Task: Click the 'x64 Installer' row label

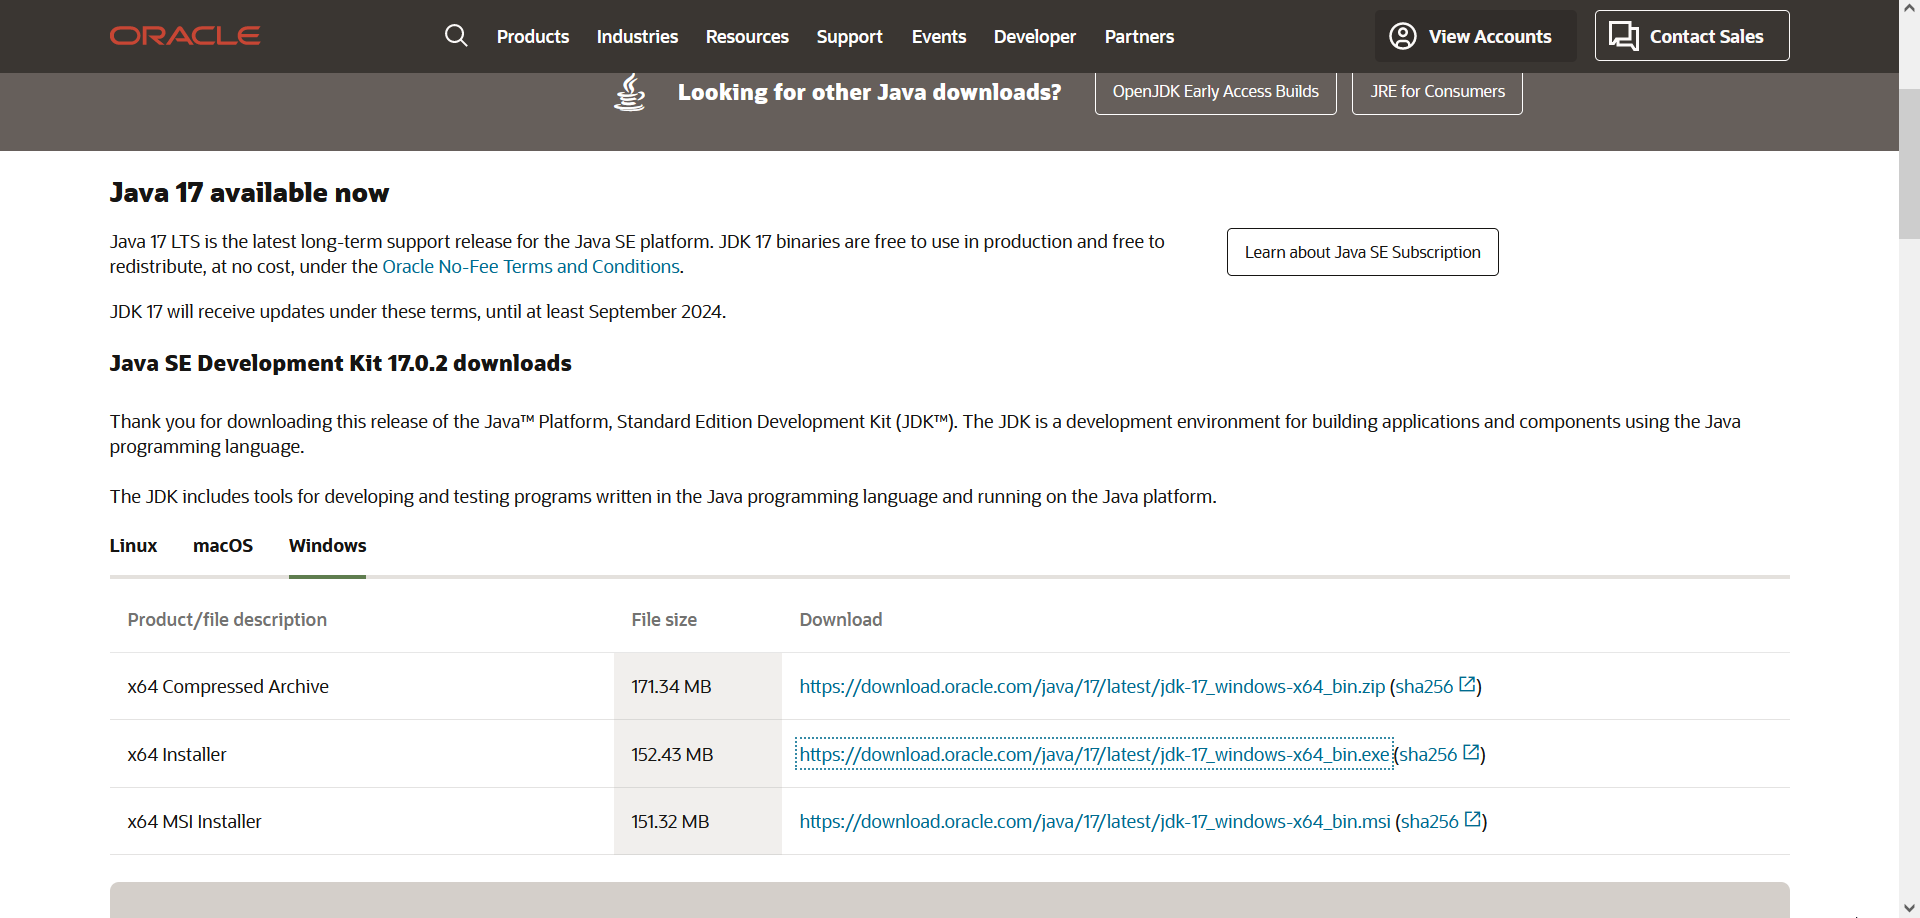Action: click(x=177, y=755)
